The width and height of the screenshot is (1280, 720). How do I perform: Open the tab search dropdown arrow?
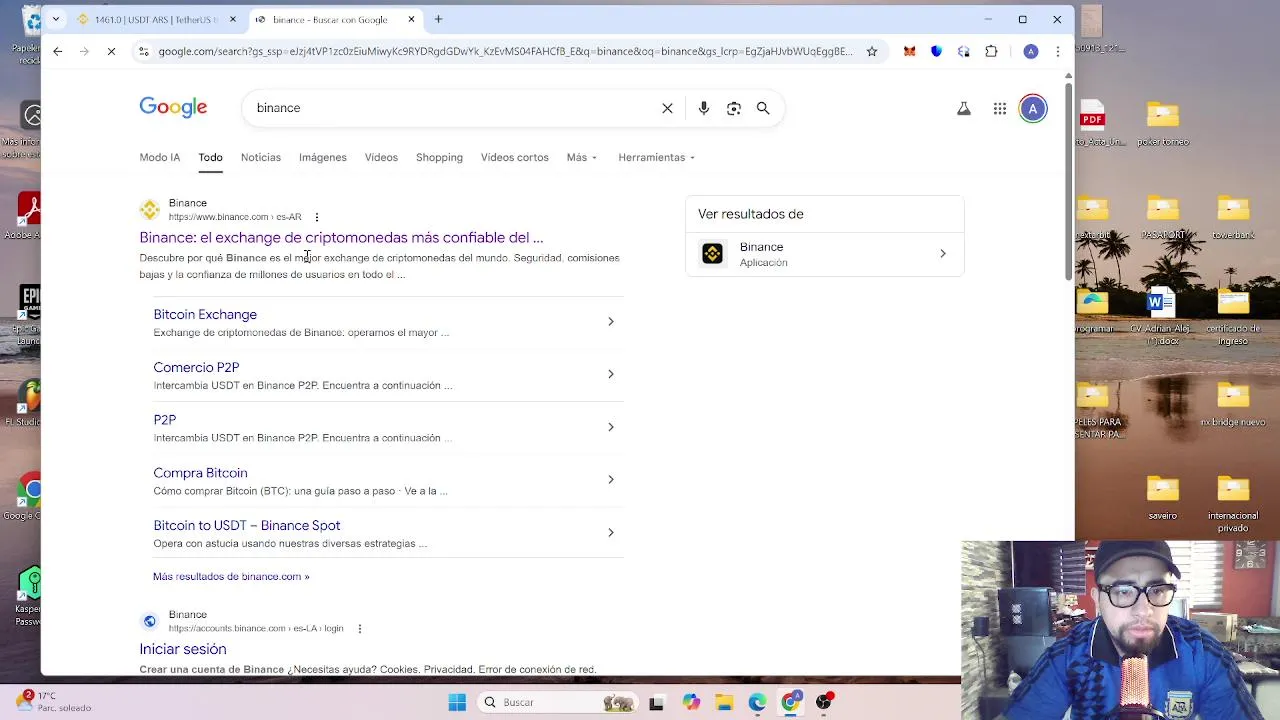pyautogui.click(x=56, y=19)
